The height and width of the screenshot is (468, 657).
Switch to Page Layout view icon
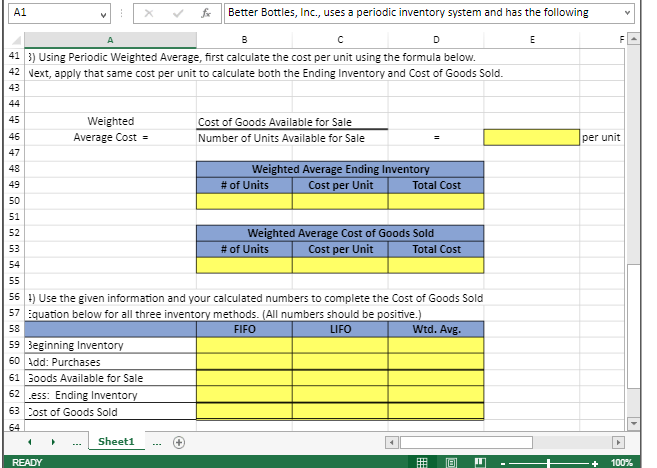point(451,463)
